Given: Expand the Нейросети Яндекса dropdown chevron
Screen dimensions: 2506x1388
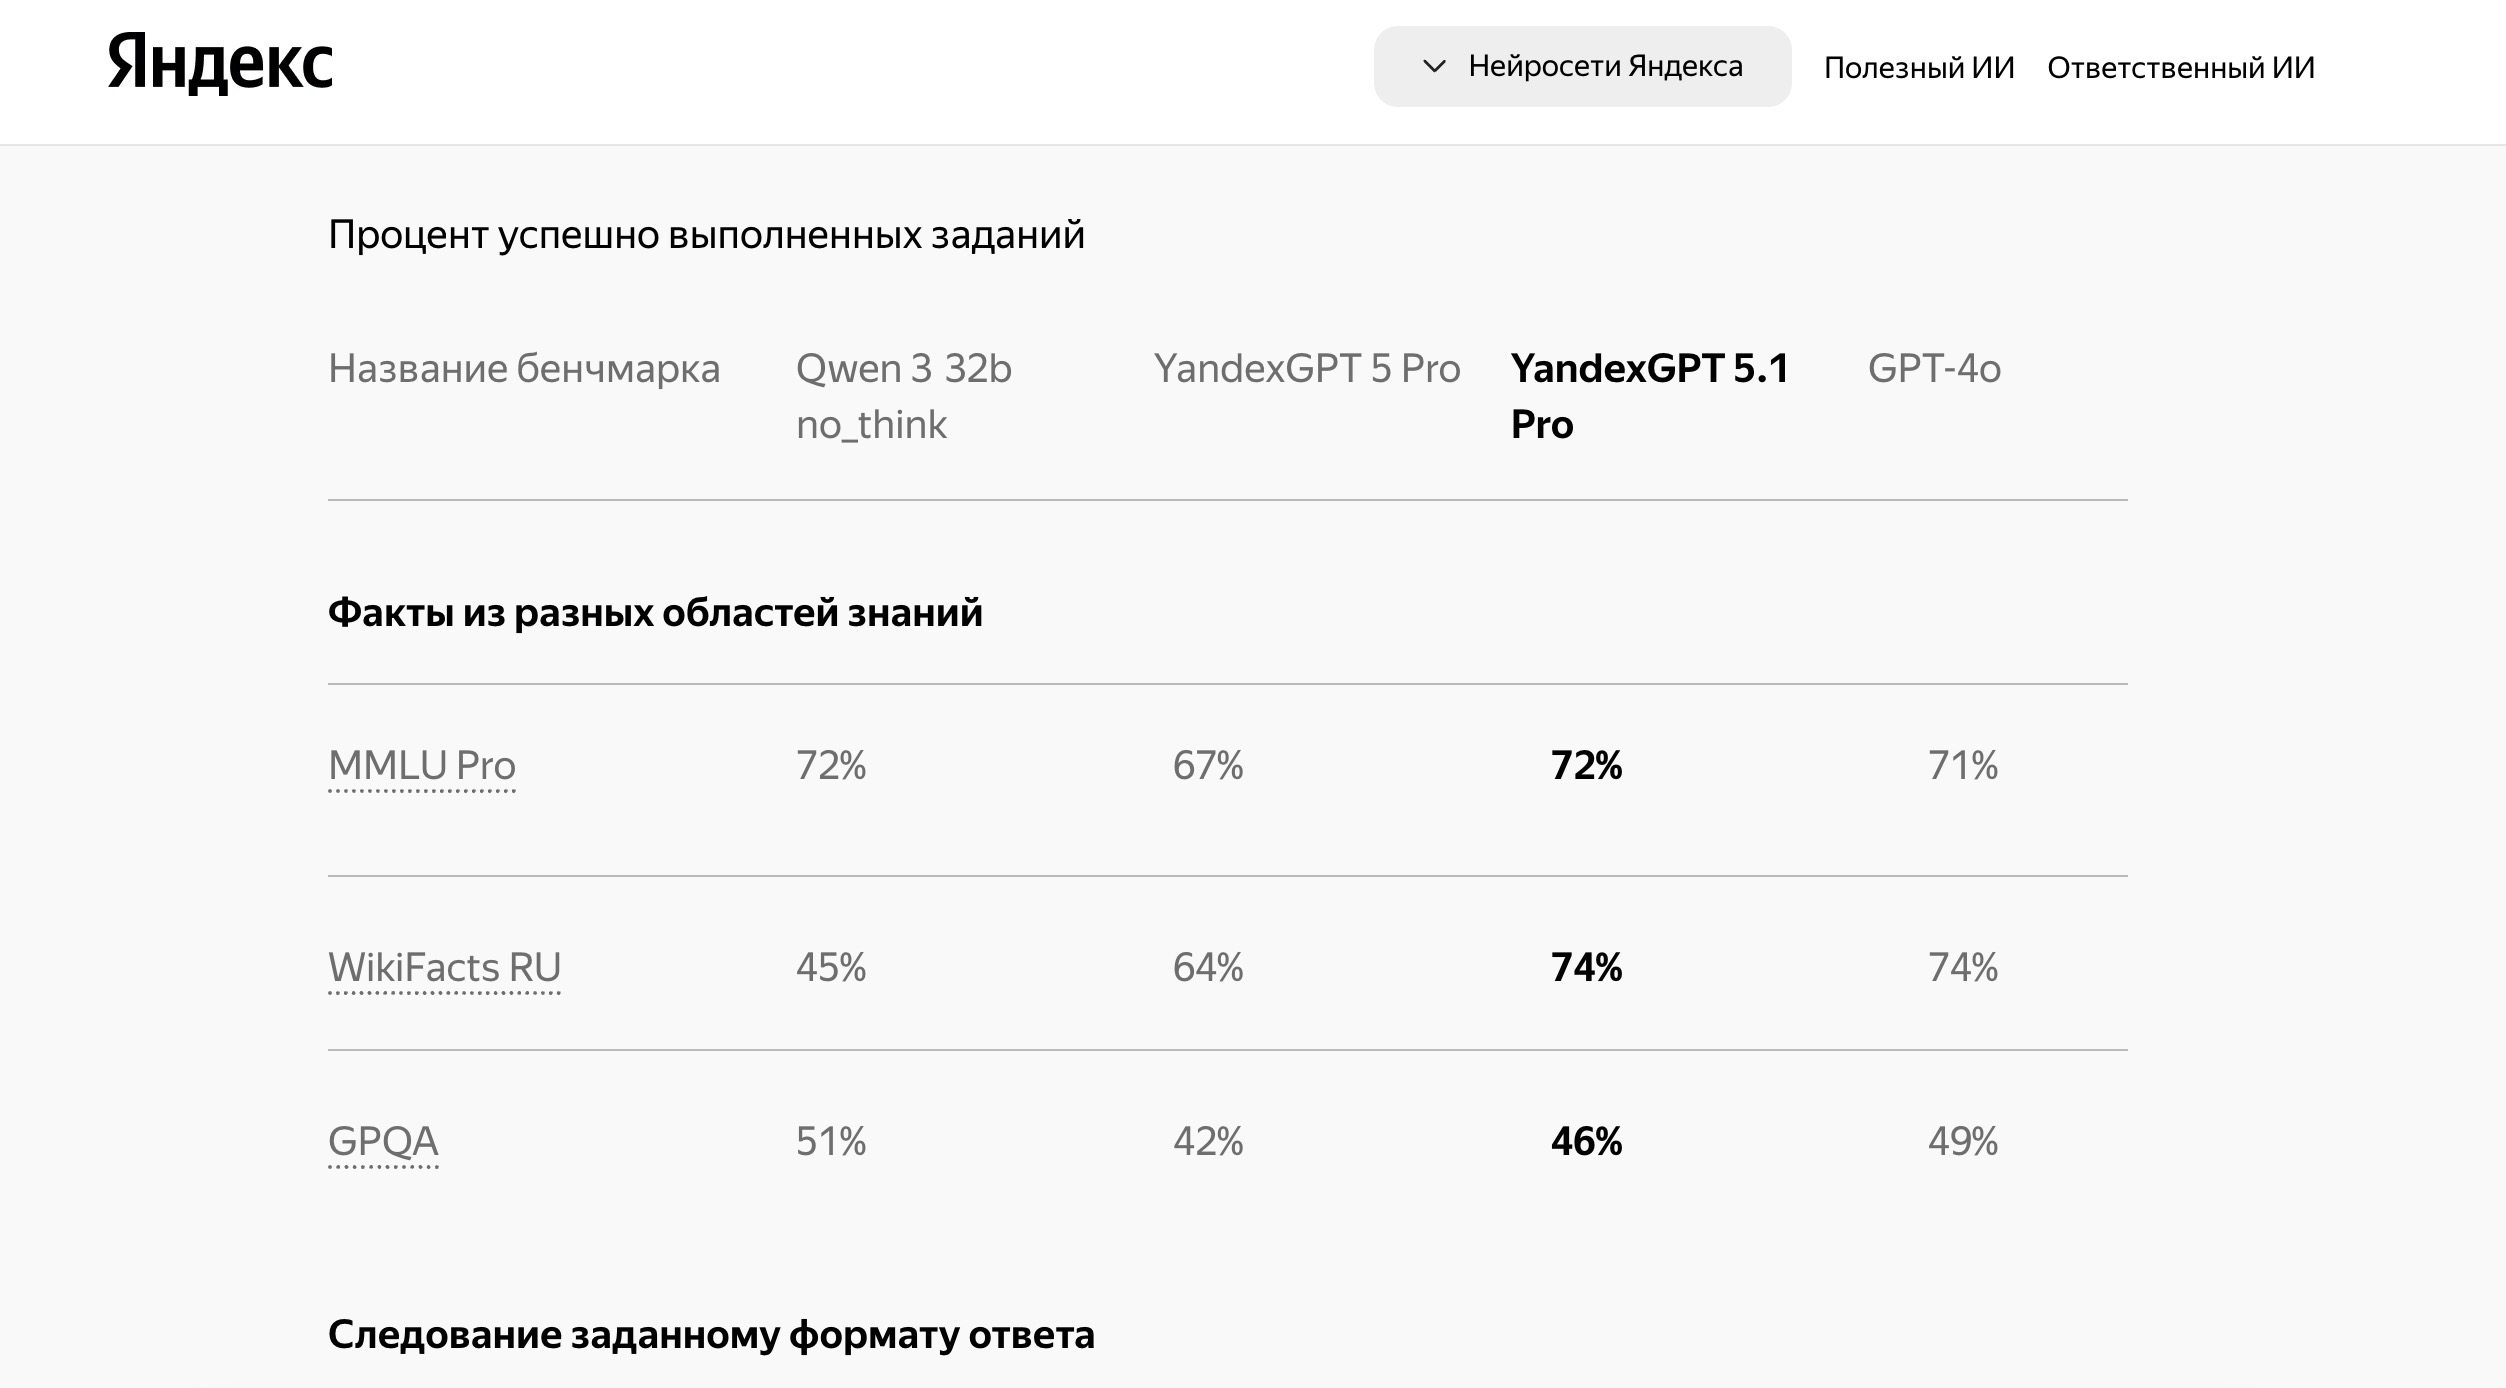Looking at the screenshot, I should point(1434,67).
